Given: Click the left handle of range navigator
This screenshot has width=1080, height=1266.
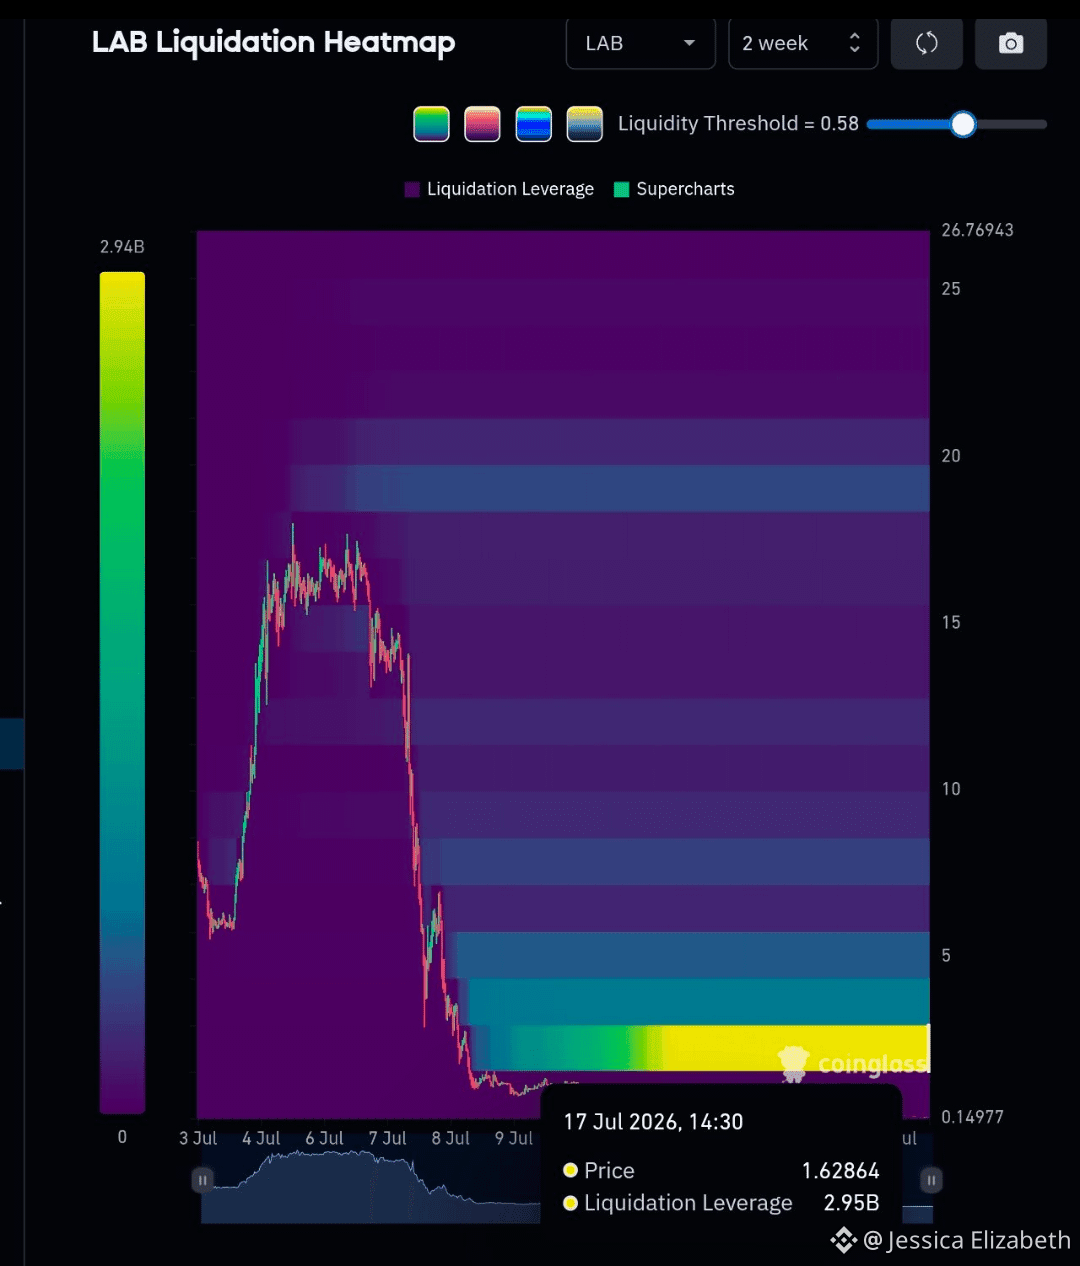Looking at the screenshot, I should pos(202,1180).
